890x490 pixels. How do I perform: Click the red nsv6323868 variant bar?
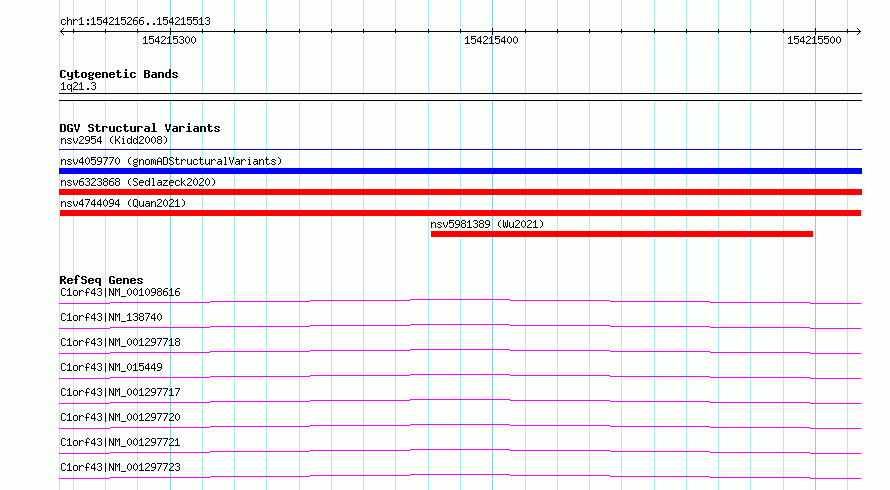coord(460,192)
